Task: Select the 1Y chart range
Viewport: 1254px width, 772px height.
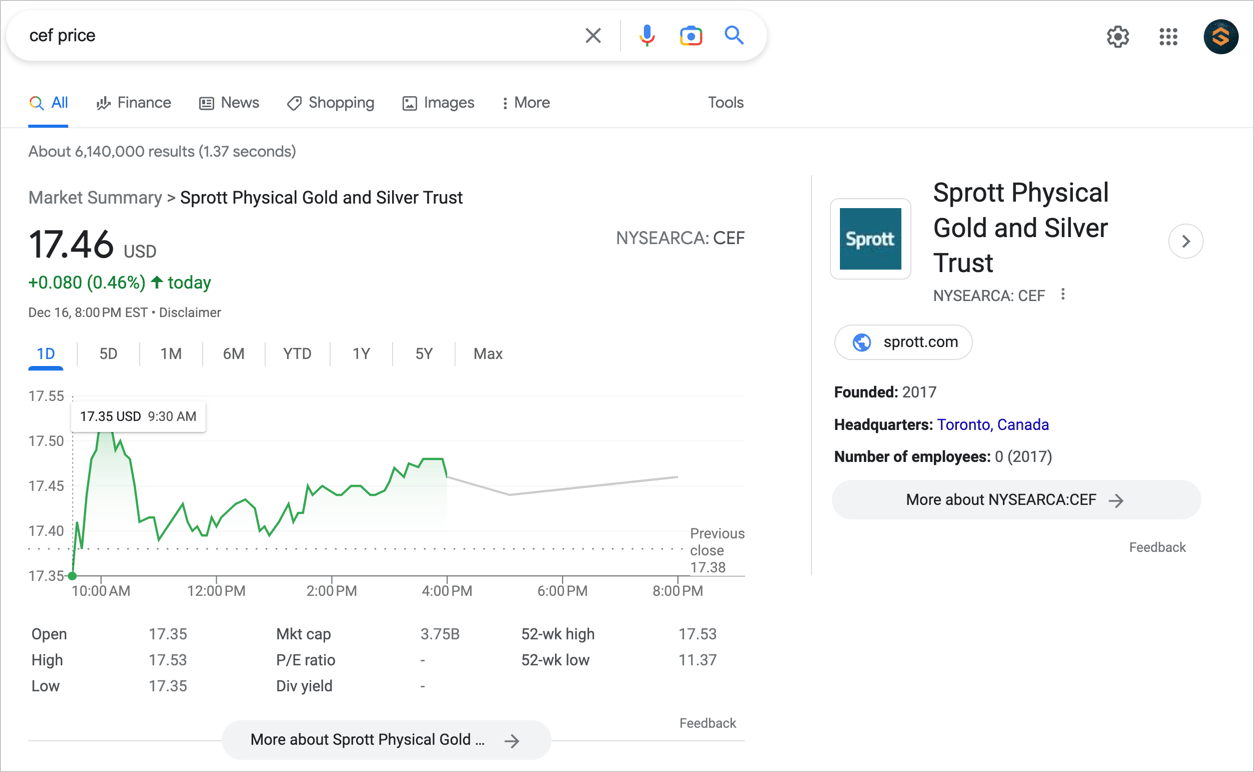Action: [x=361, y=354]
